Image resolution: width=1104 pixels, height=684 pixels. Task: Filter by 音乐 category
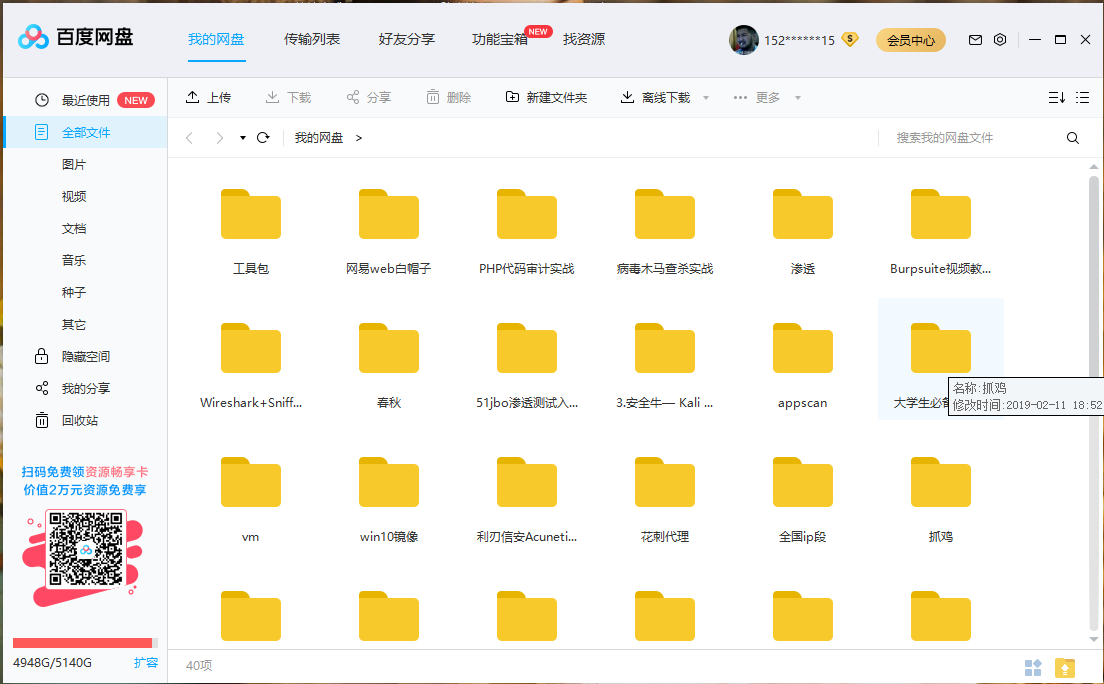point(74,260)
